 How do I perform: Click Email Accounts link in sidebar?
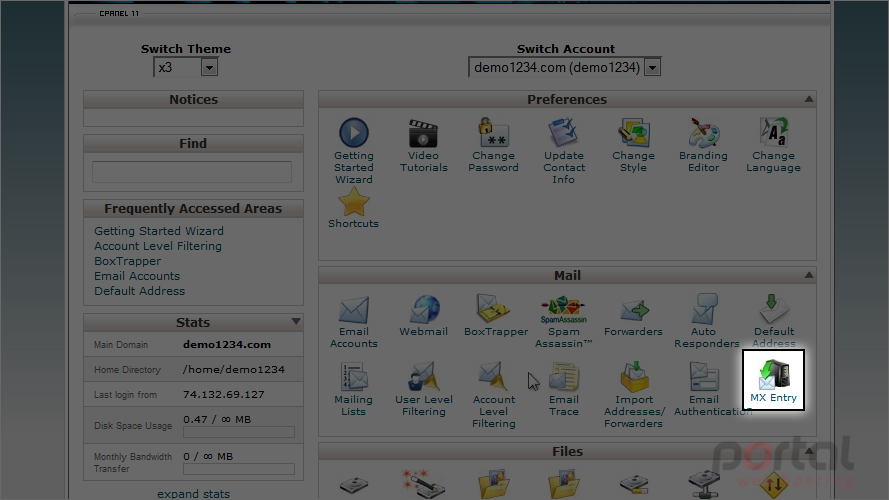click(x=137, y=276)
